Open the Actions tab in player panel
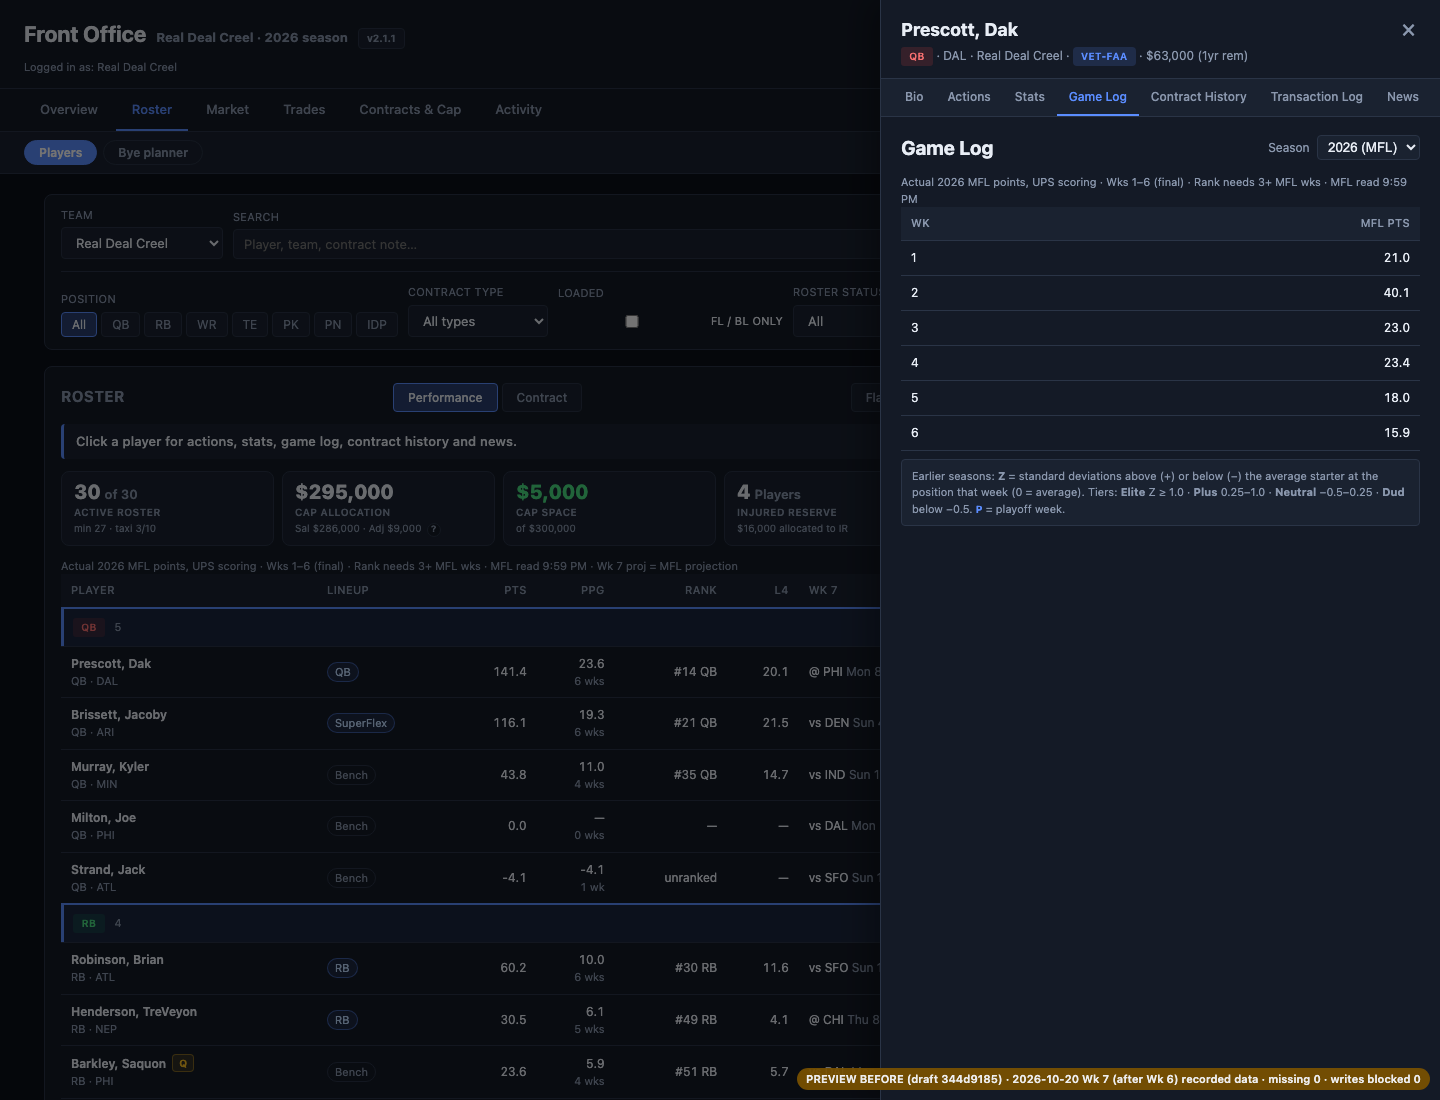Screen dimensions: 1440x1100 click(969, 97)
